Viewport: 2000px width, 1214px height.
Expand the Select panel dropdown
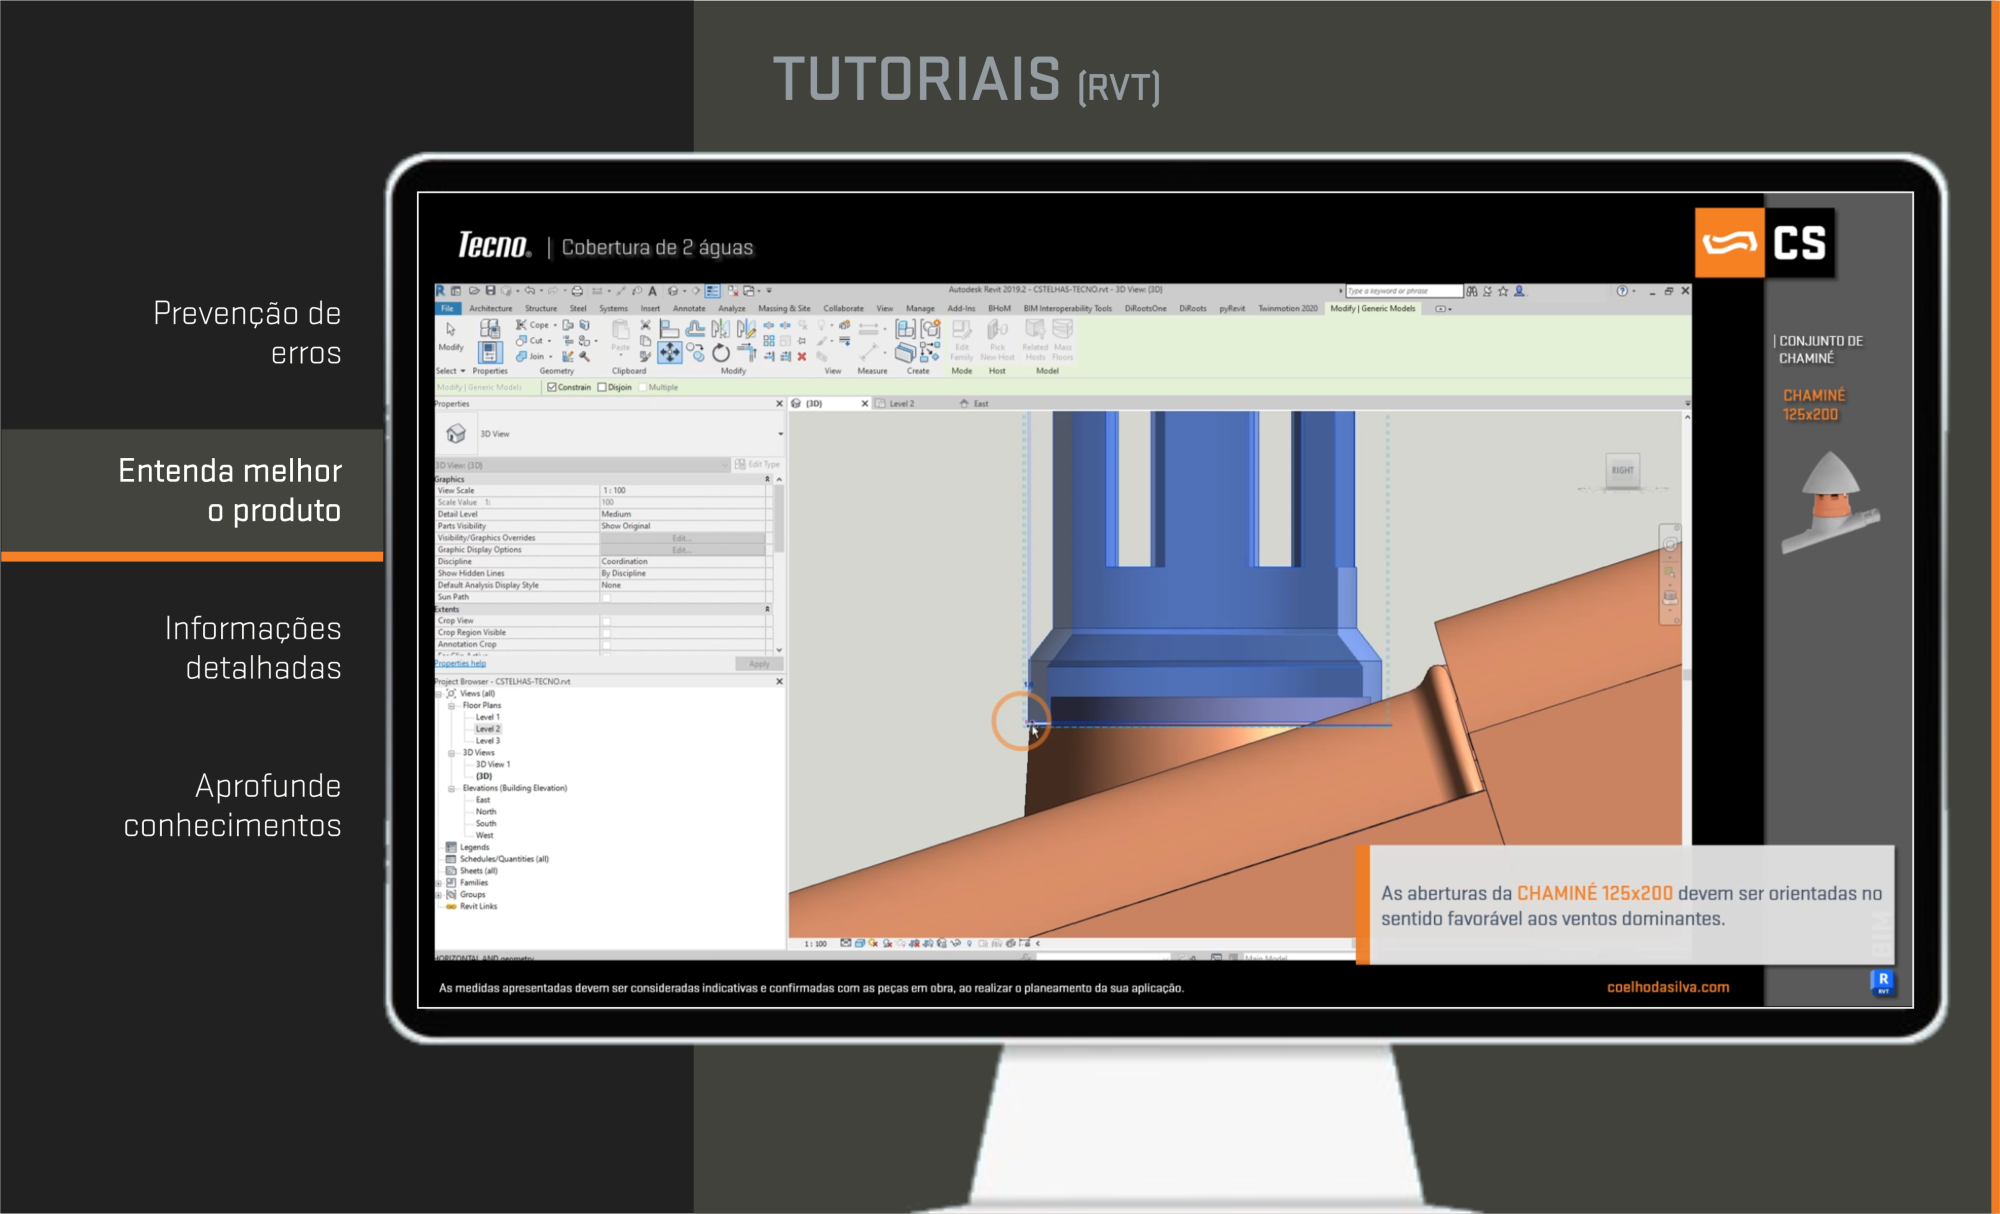[x=451, y=371]
